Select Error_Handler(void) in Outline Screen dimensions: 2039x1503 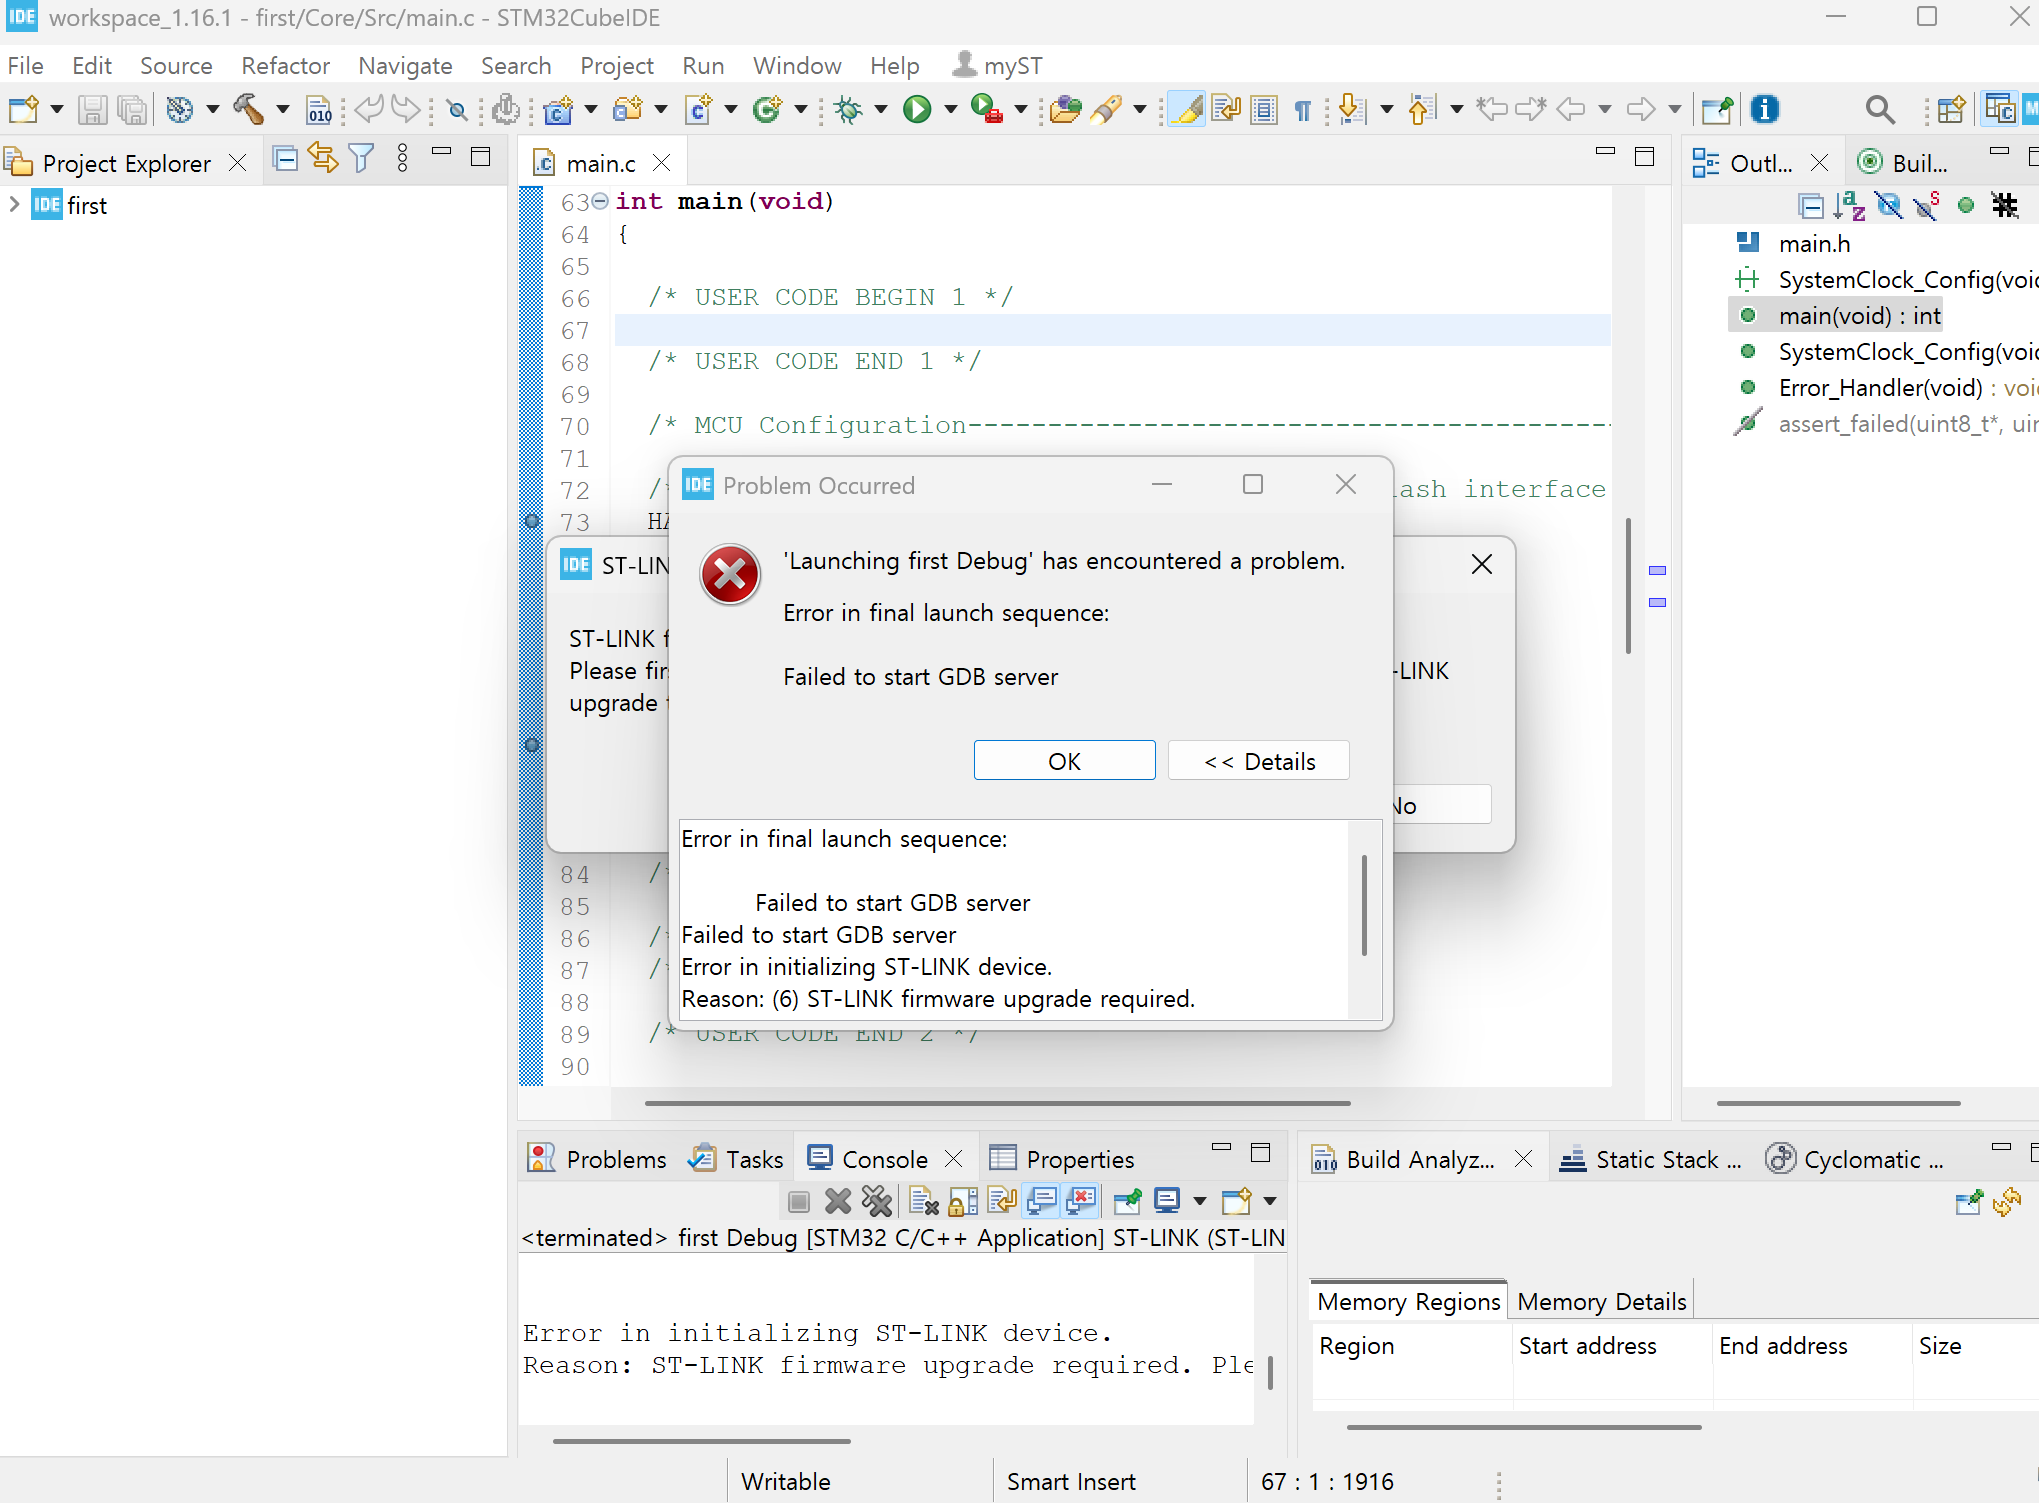pyautogui.click(x=1880, y=388)
